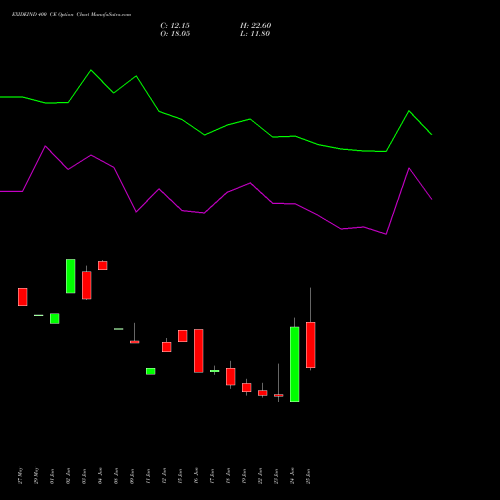Click the chart title text at top
The image size is (500, 500).
(71, 15)
